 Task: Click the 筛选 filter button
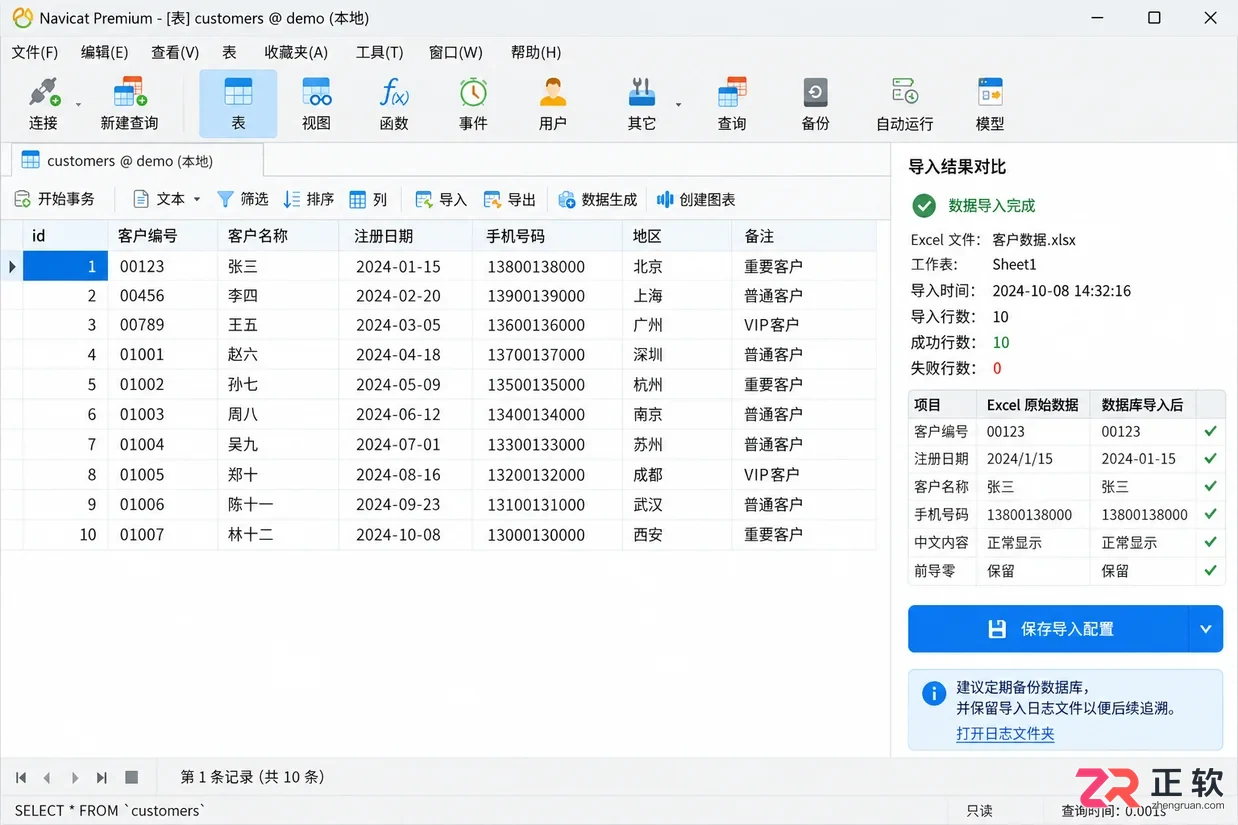point(243,199)
